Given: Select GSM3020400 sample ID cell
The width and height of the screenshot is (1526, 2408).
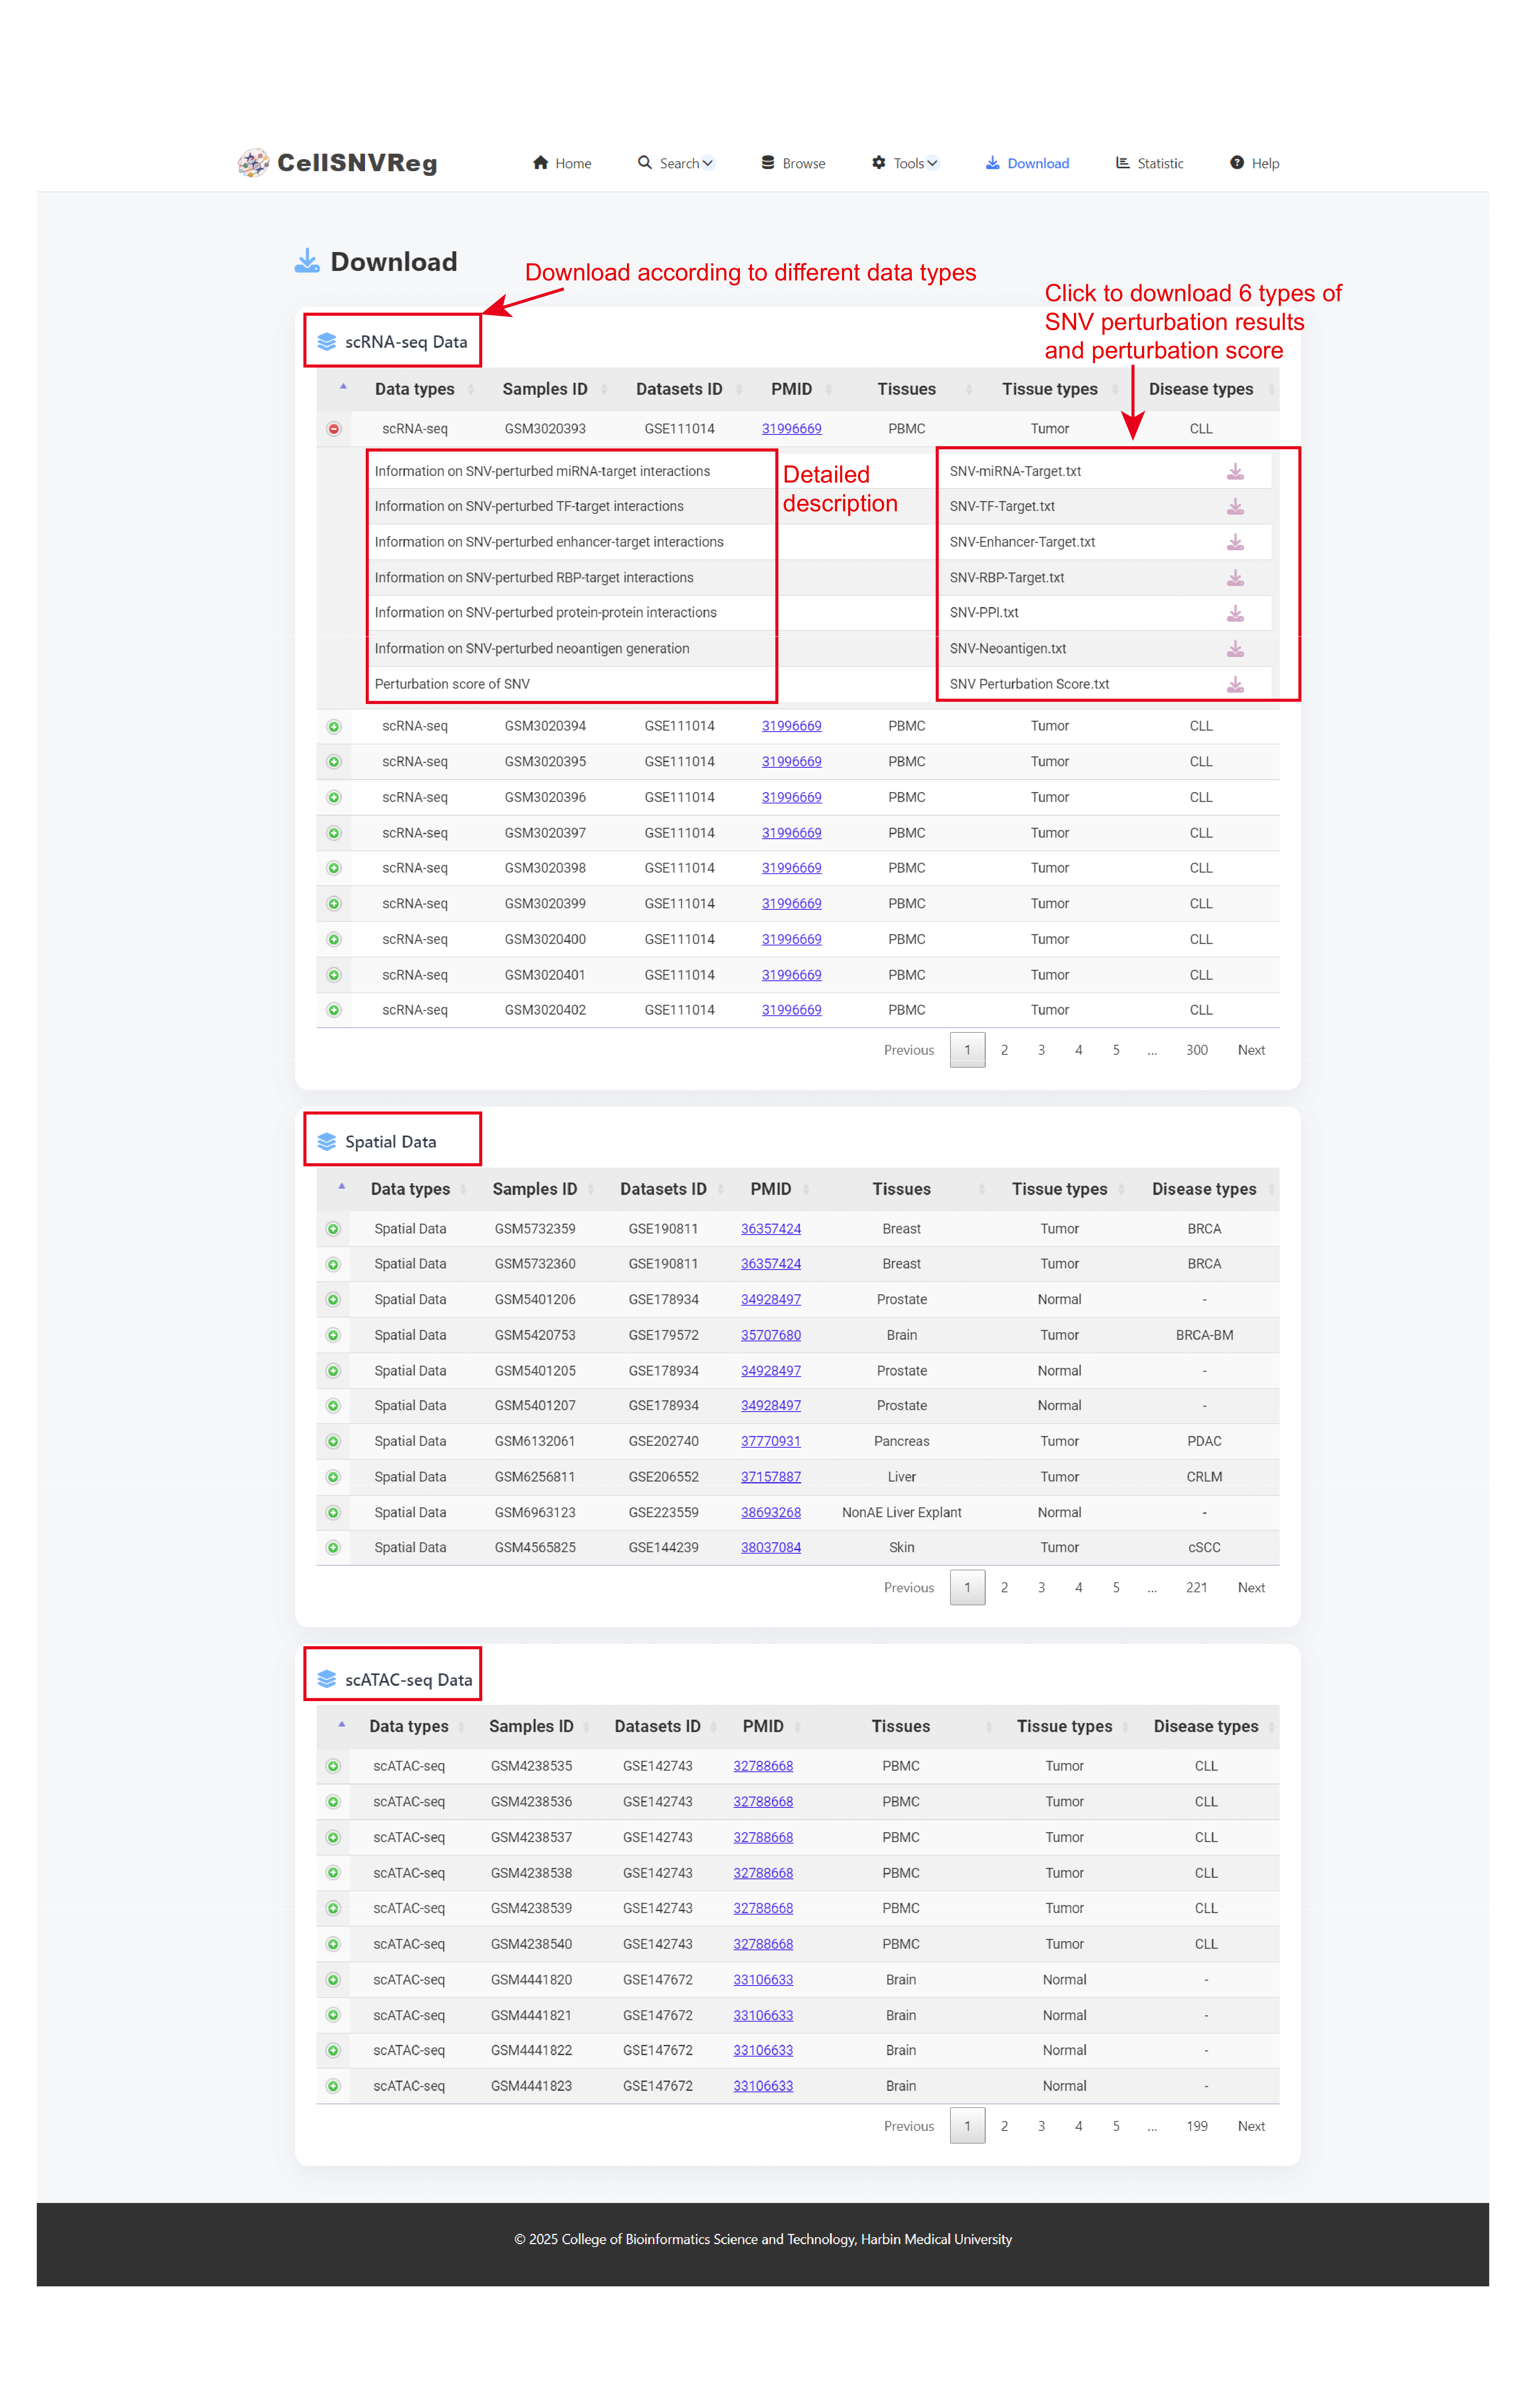Looking at the screenshot, I should [545, 940].
